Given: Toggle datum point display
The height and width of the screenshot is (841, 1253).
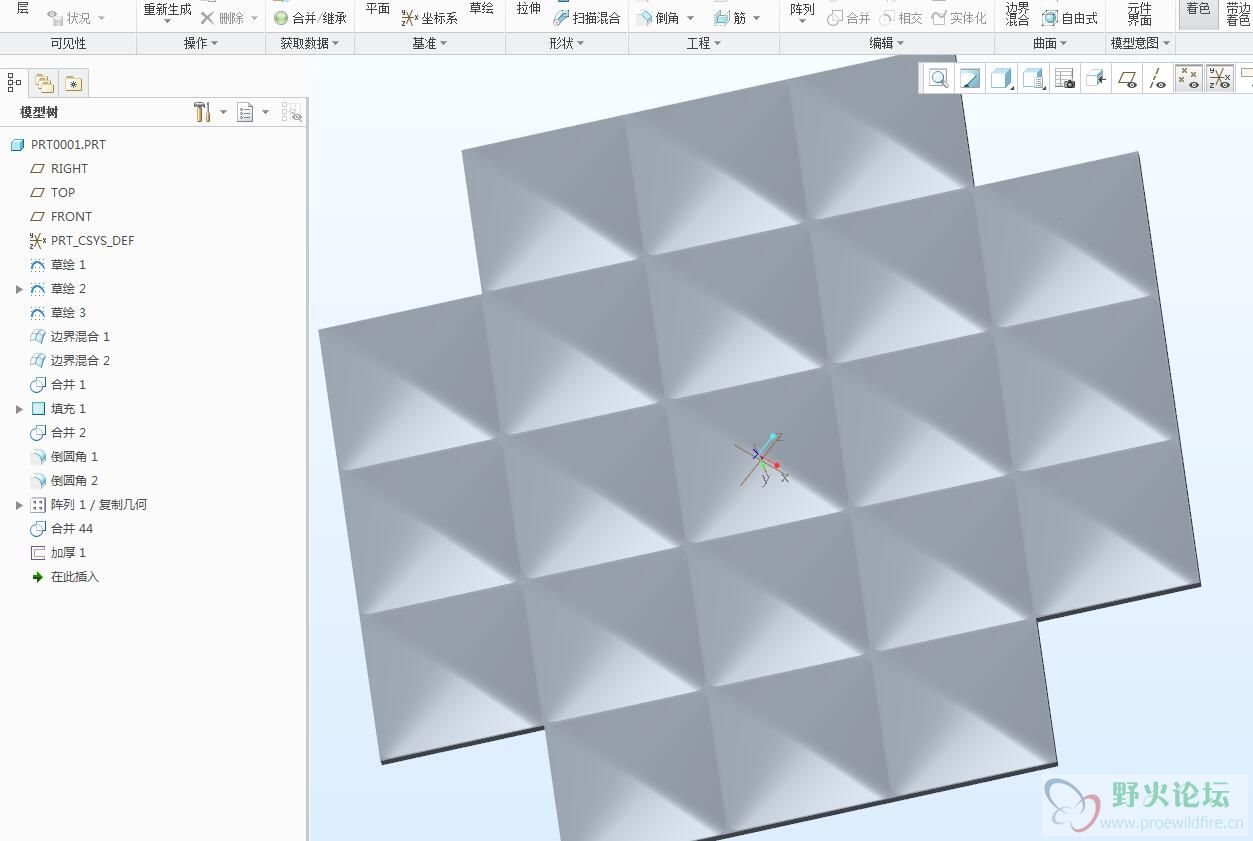Looking at the screenshot, I should point(1188,79).
